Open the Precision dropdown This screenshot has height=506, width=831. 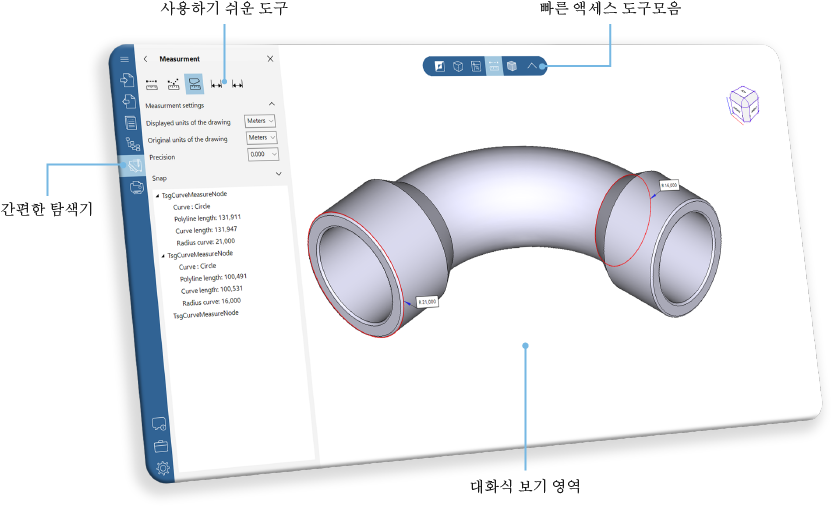263,154
